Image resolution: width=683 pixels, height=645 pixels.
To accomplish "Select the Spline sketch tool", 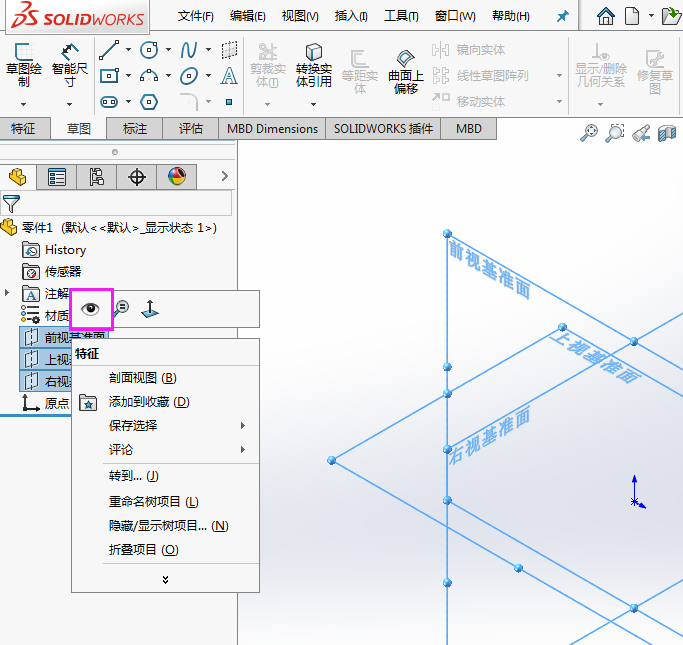I will [189, 50].
